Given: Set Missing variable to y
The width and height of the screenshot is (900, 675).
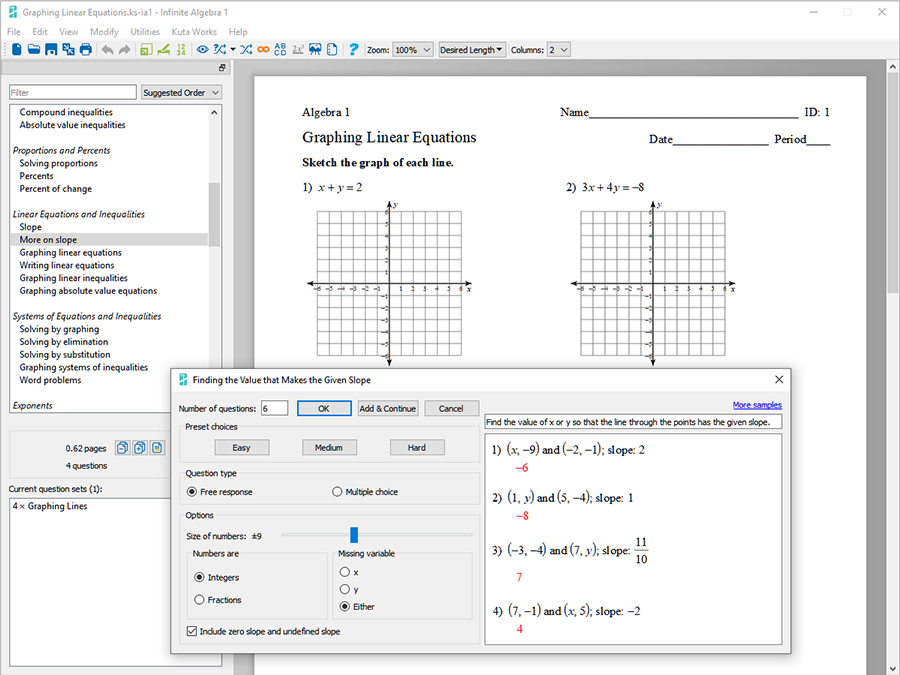Looking at the screenshot, I should (344, 589).
